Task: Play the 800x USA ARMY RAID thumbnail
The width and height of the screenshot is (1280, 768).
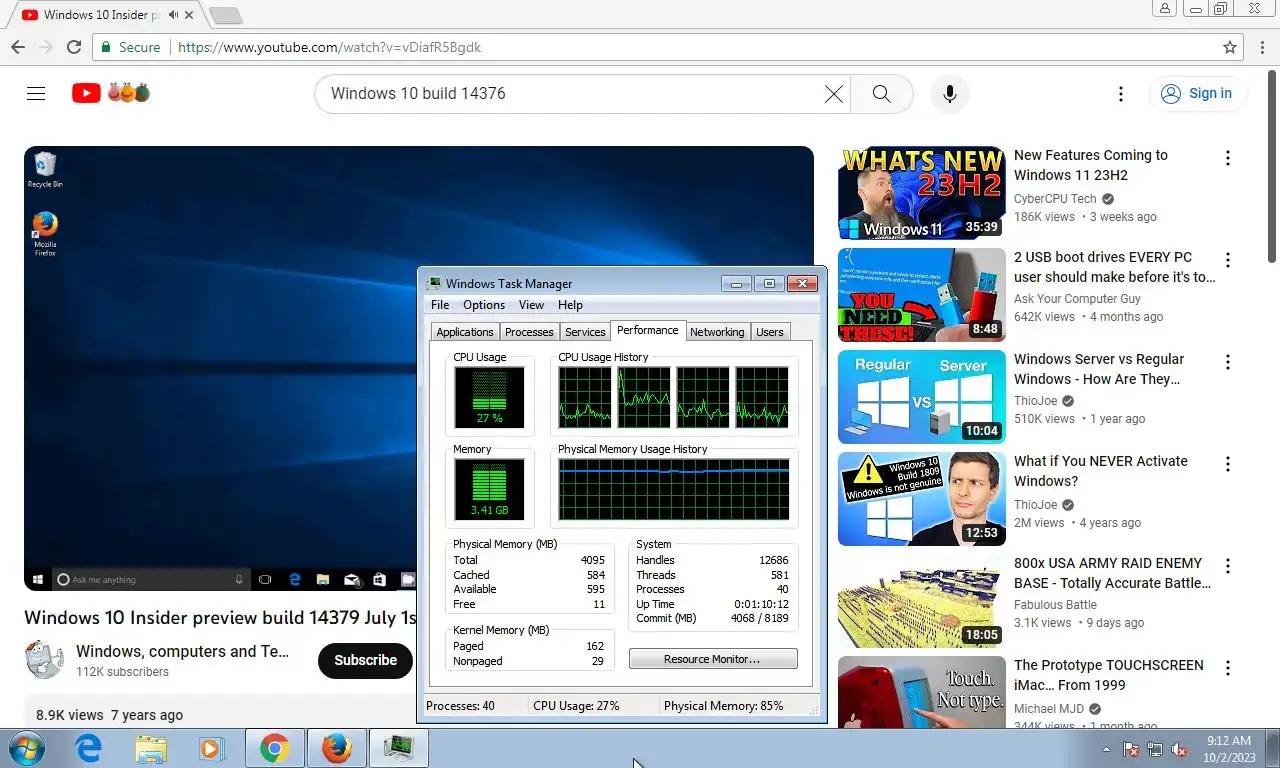Action: point(922,601)
